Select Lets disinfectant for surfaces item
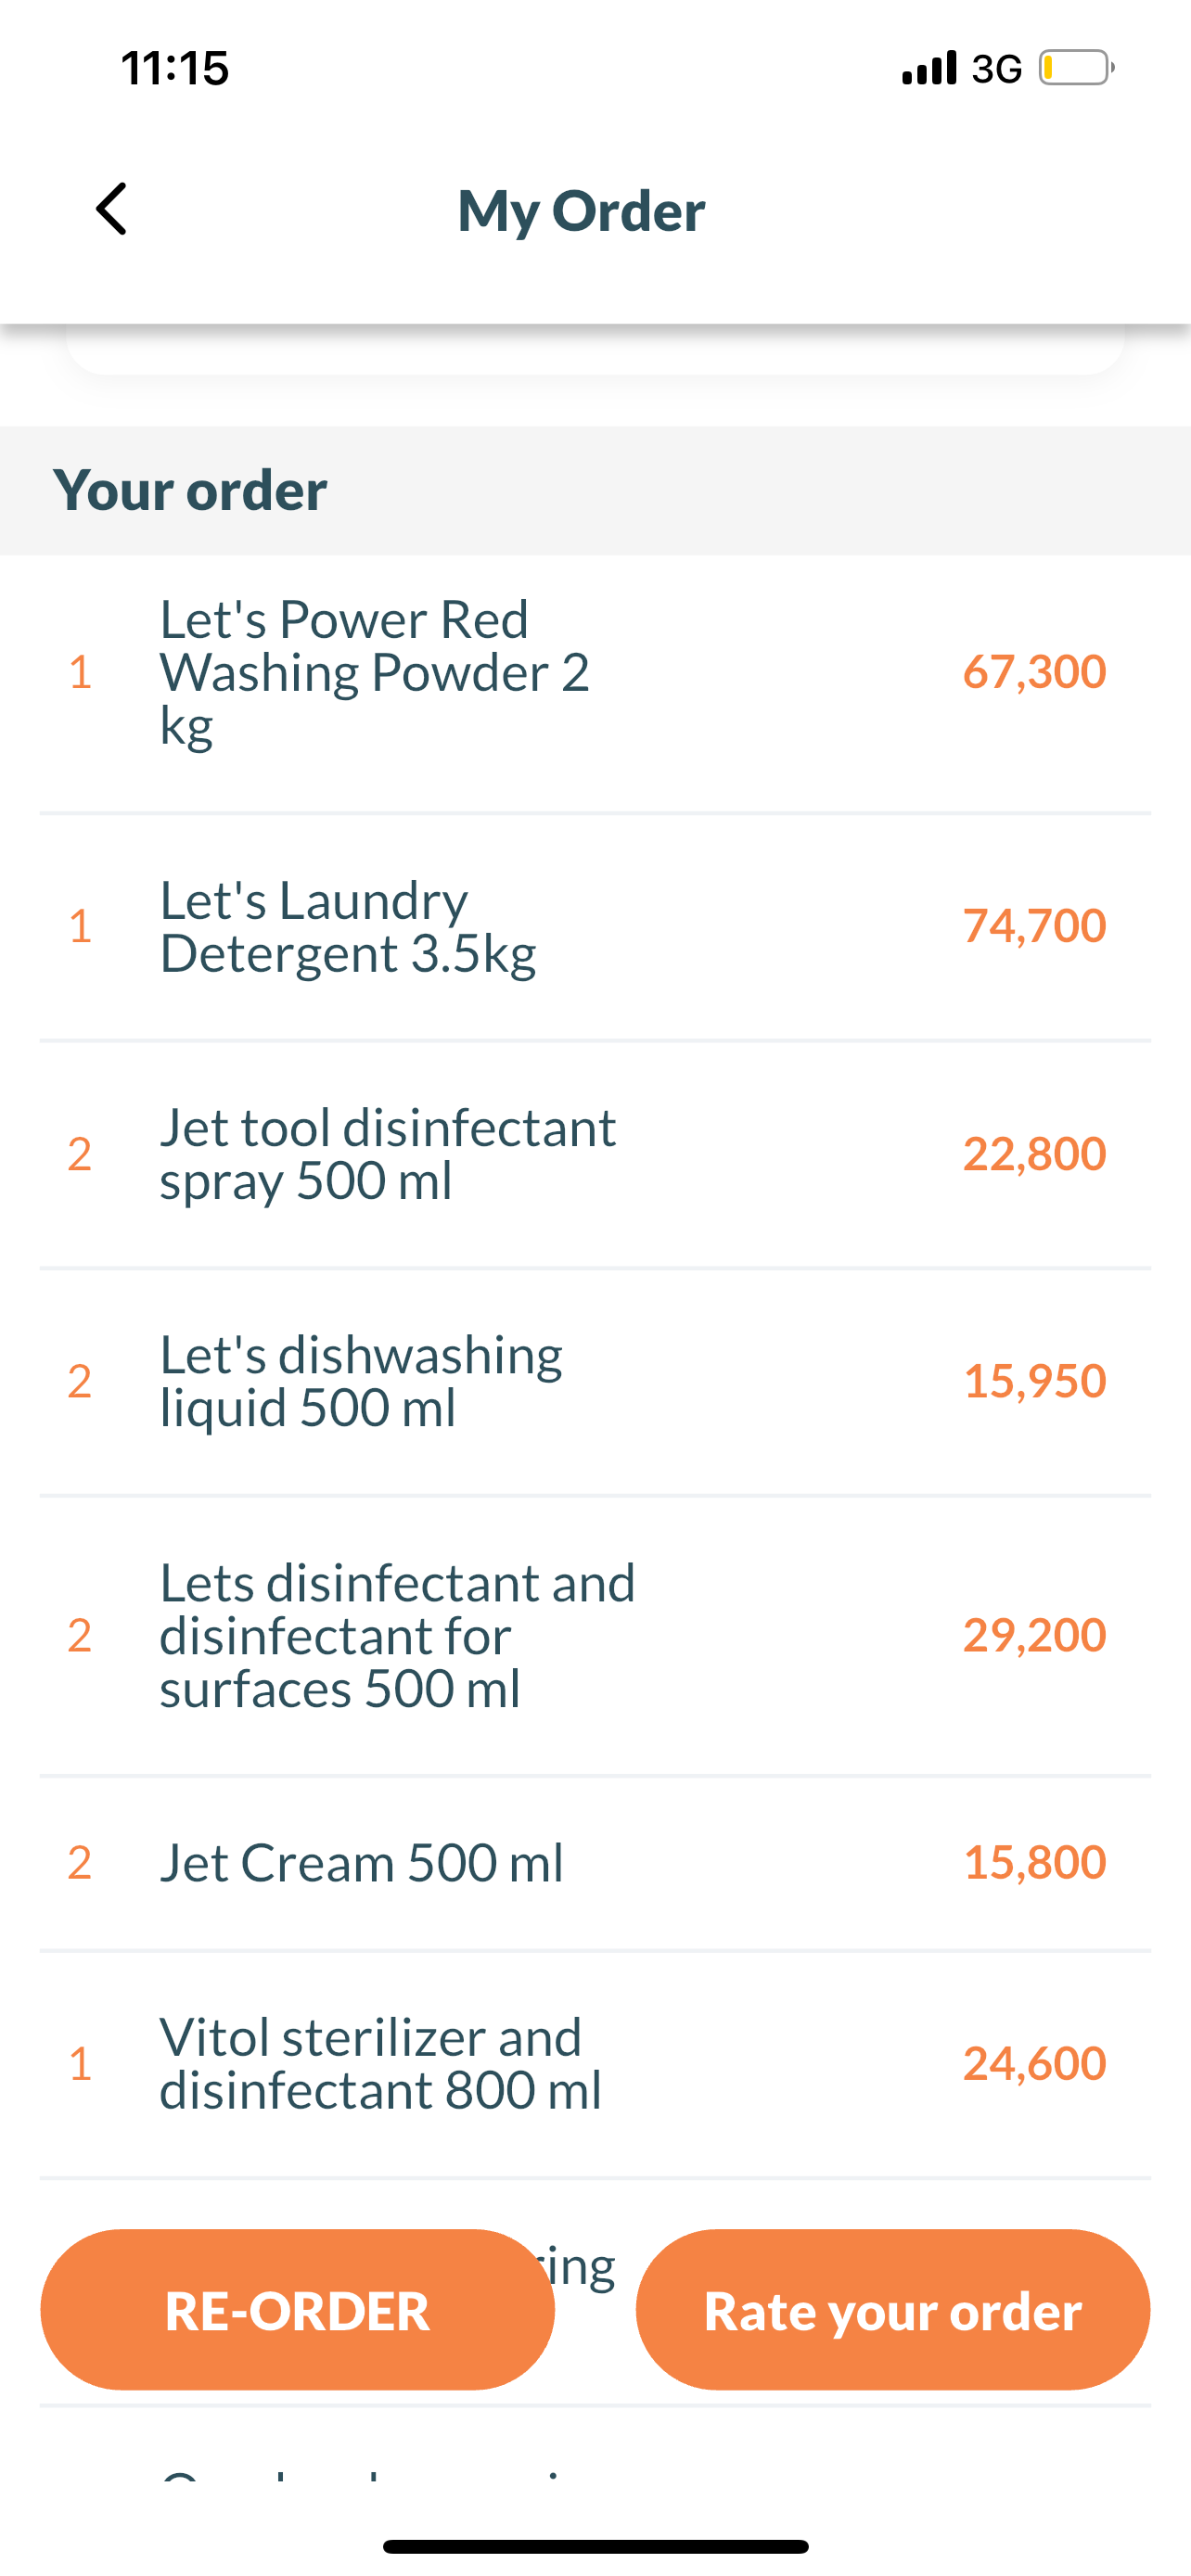Image resolution: width=1191 pixels, height=2576 pixels. pos(397,1635)
